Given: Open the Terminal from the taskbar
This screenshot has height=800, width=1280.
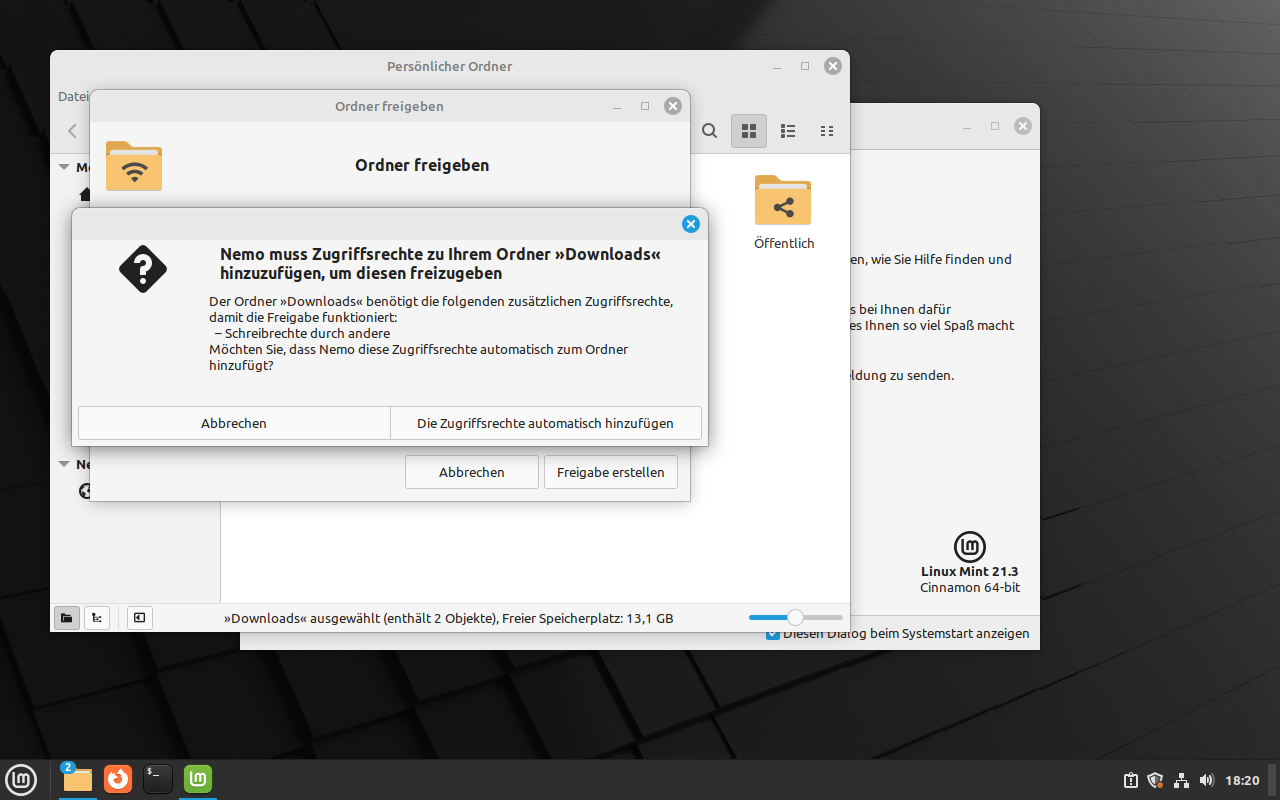Looking at the screenshot, I should click(x=158, y=779).
